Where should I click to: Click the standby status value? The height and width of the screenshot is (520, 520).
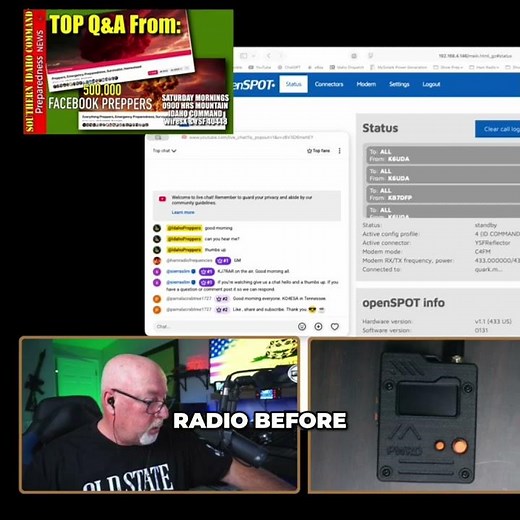pos(486,225)
